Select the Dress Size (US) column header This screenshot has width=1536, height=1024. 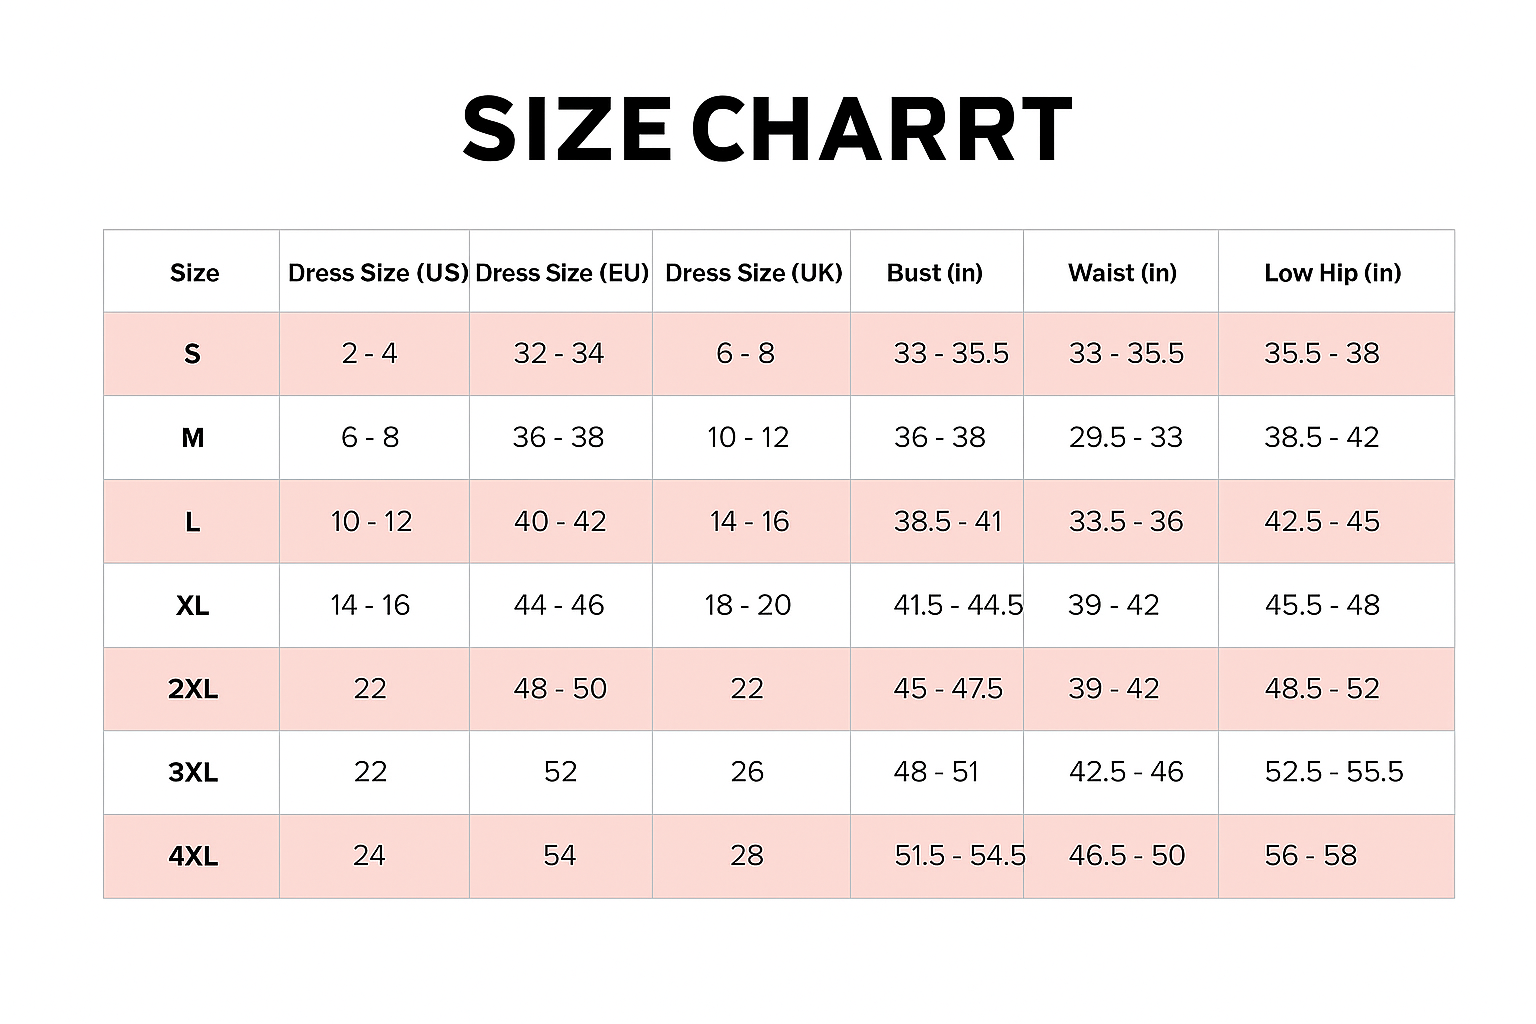click(x=377, y=273)
